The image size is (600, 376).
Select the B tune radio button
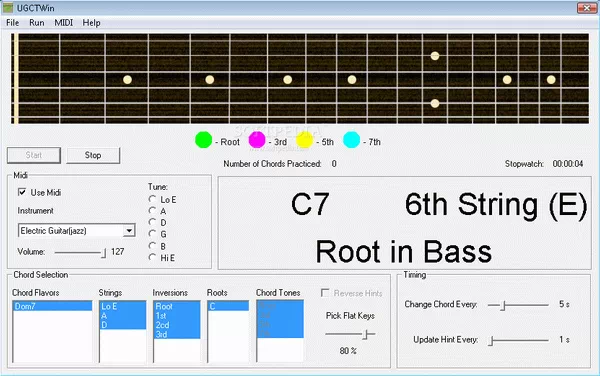click(x=152, y=246)
